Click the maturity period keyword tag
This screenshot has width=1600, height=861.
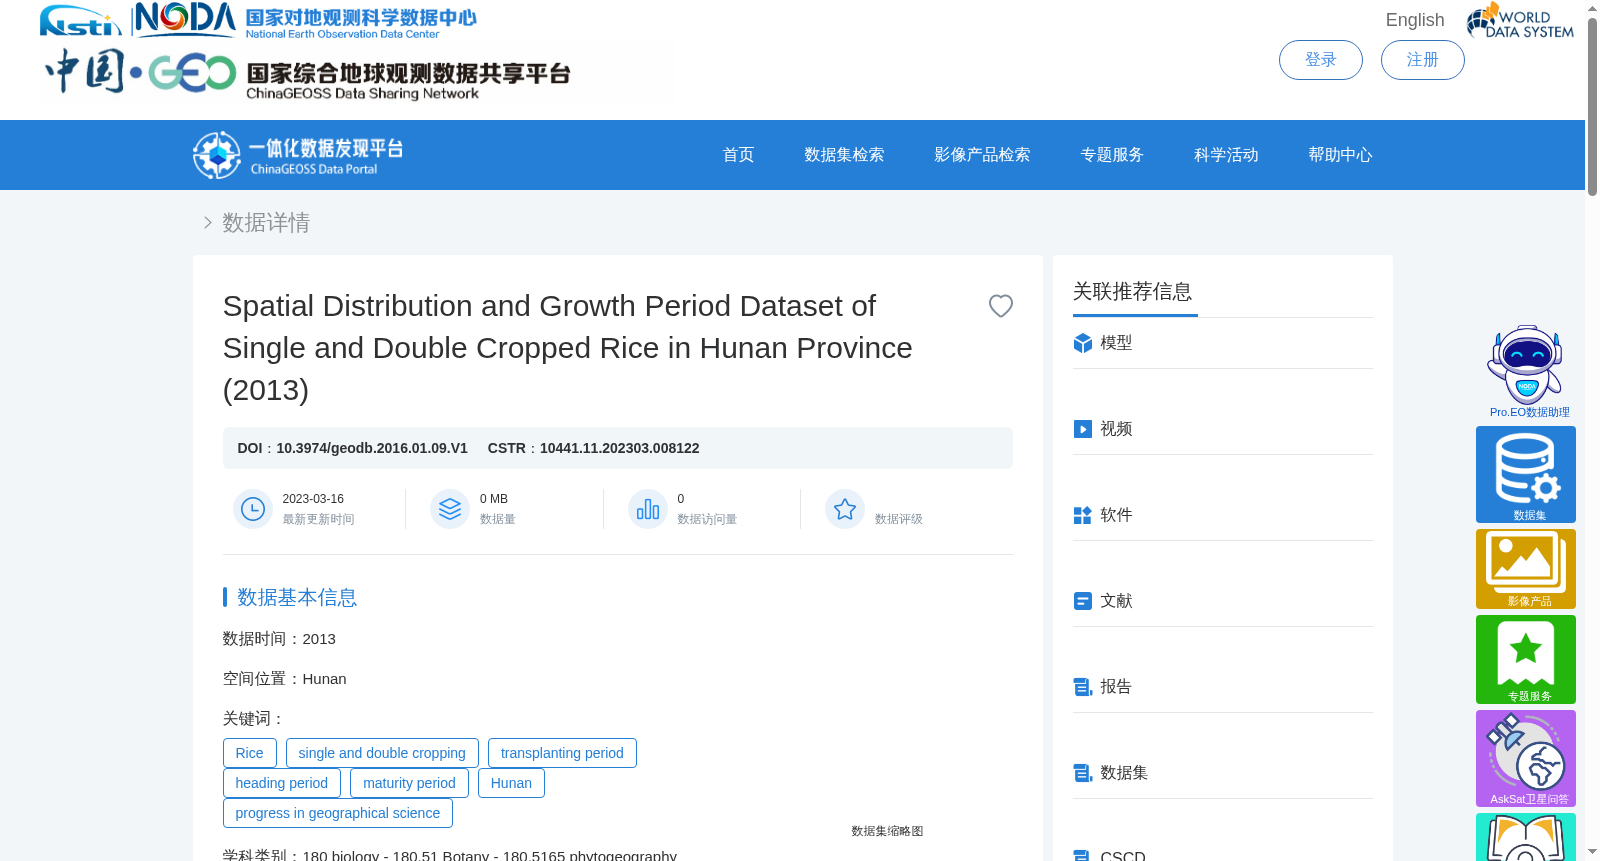pos(409,783)
